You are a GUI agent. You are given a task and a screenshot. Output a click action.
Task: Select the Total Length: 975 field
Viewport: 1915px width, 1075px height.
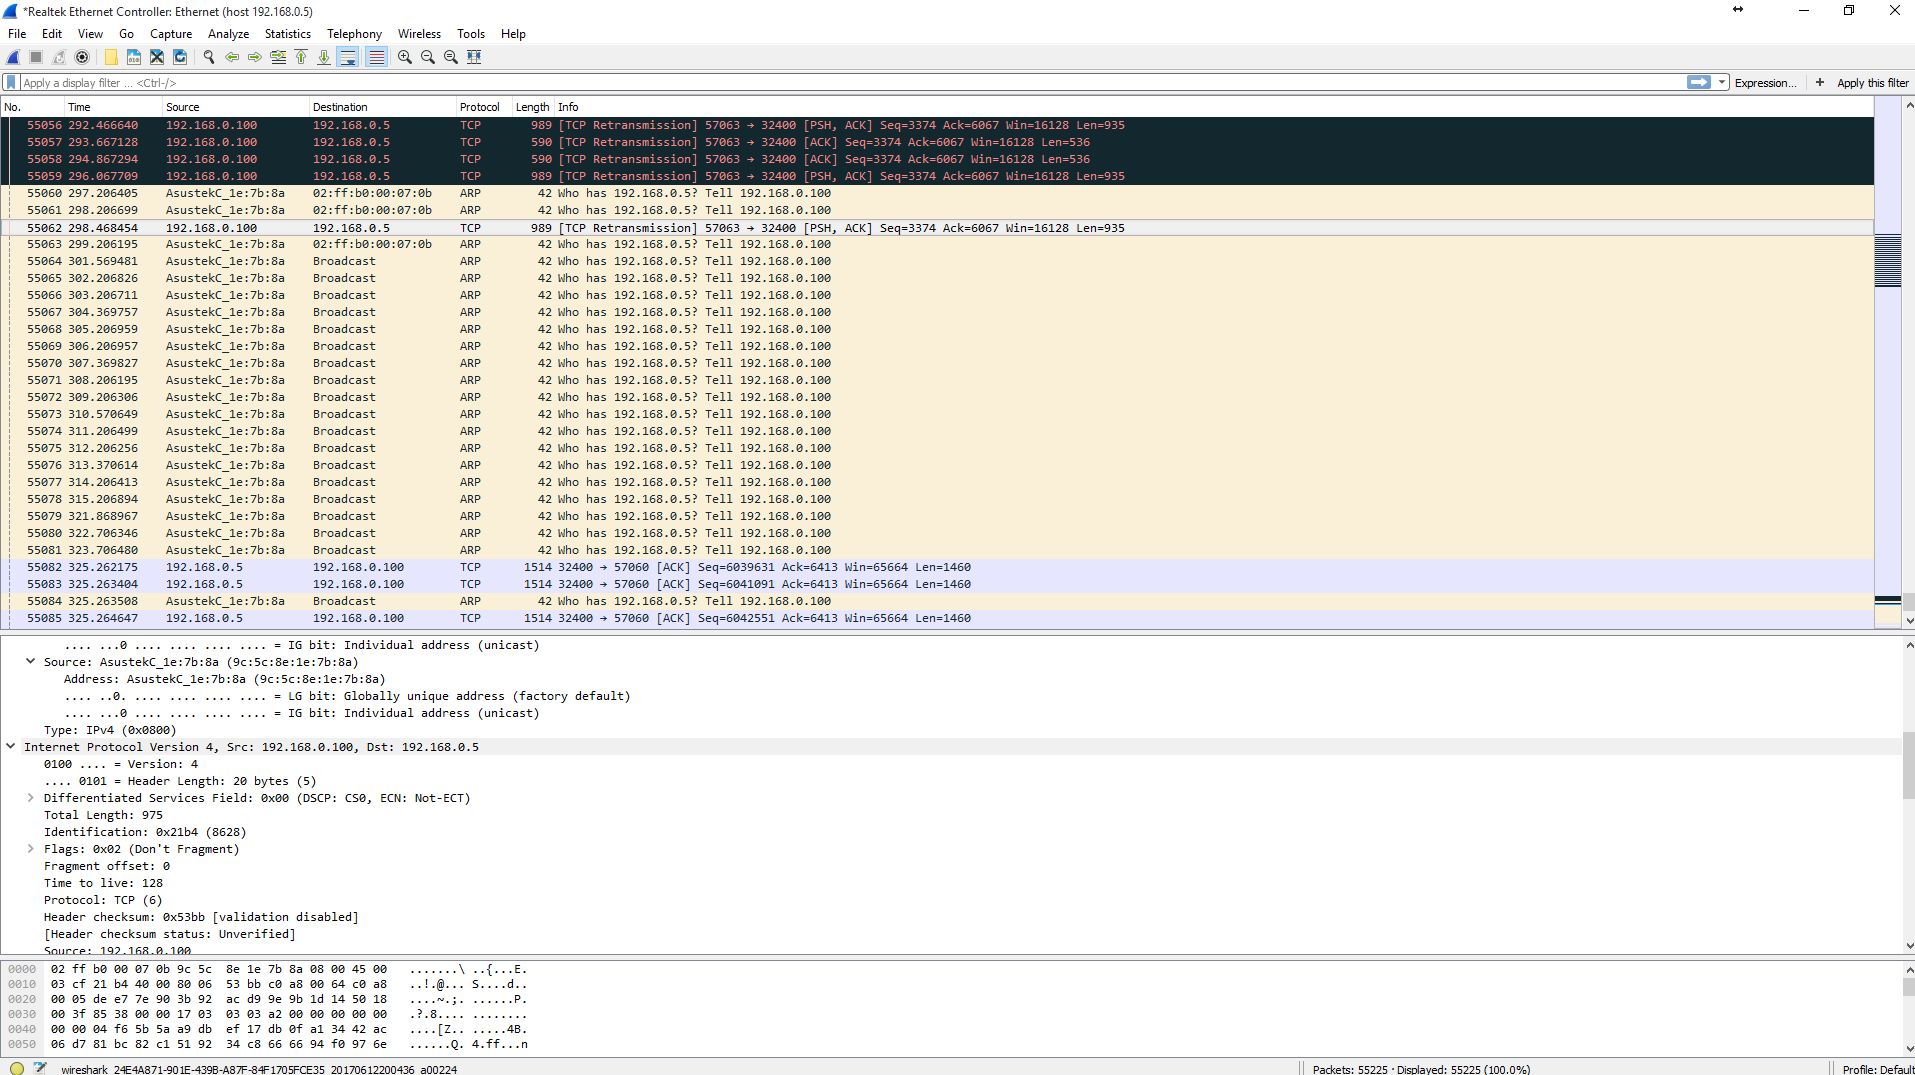point(103,815)
